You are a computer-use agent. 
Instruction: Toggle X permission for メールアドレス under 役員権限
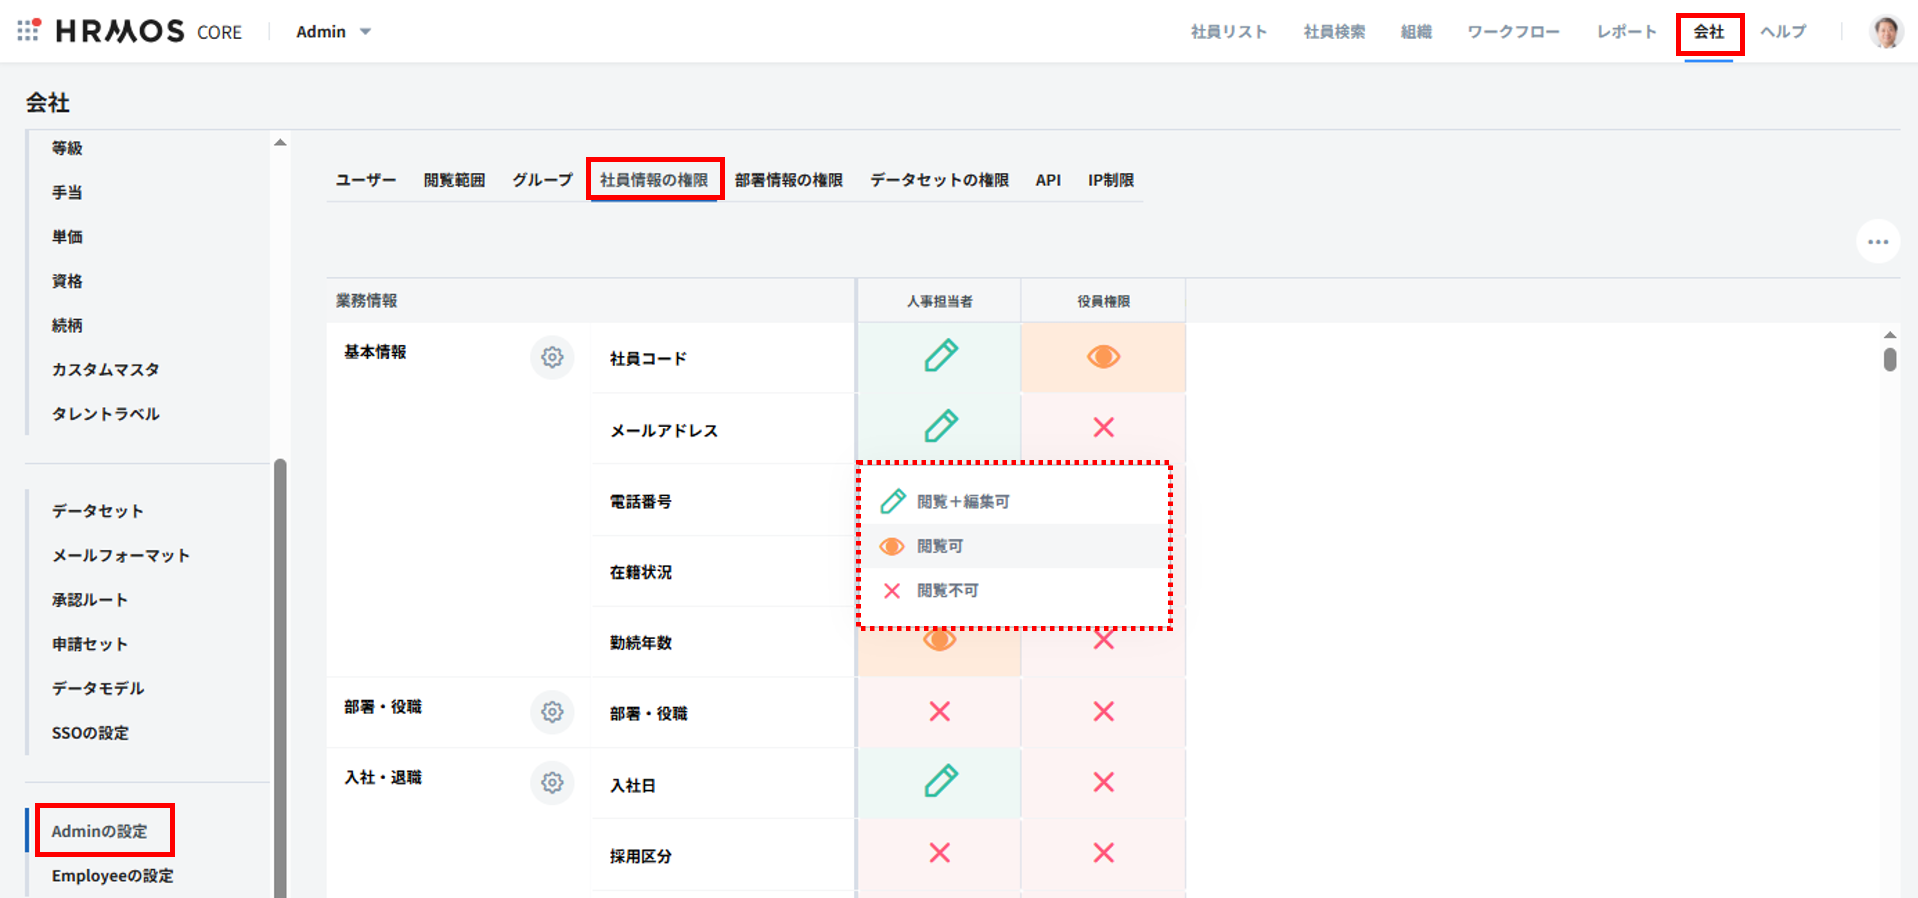click(1103, 428)
